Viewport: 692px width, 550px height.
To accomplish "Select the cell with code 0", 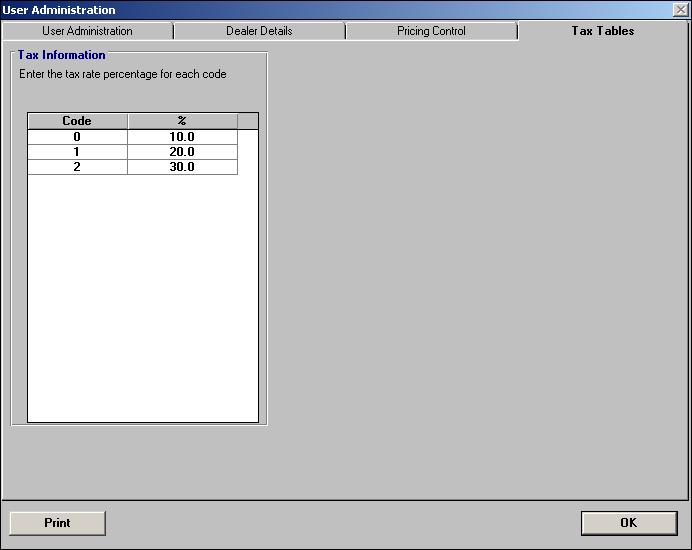I will 77,137.
